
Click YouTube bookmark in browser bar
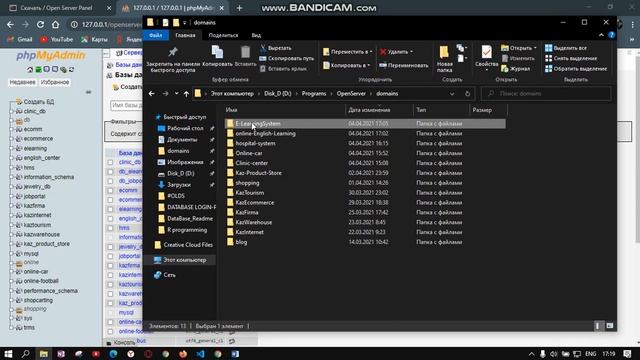click(x=57, y=39)
